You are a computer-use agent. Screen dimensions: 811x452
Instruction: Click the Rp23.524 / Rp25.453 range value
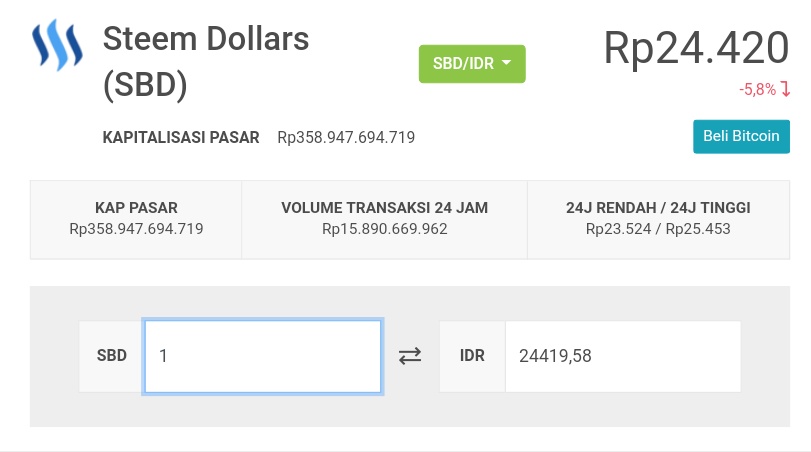(658, 229)
